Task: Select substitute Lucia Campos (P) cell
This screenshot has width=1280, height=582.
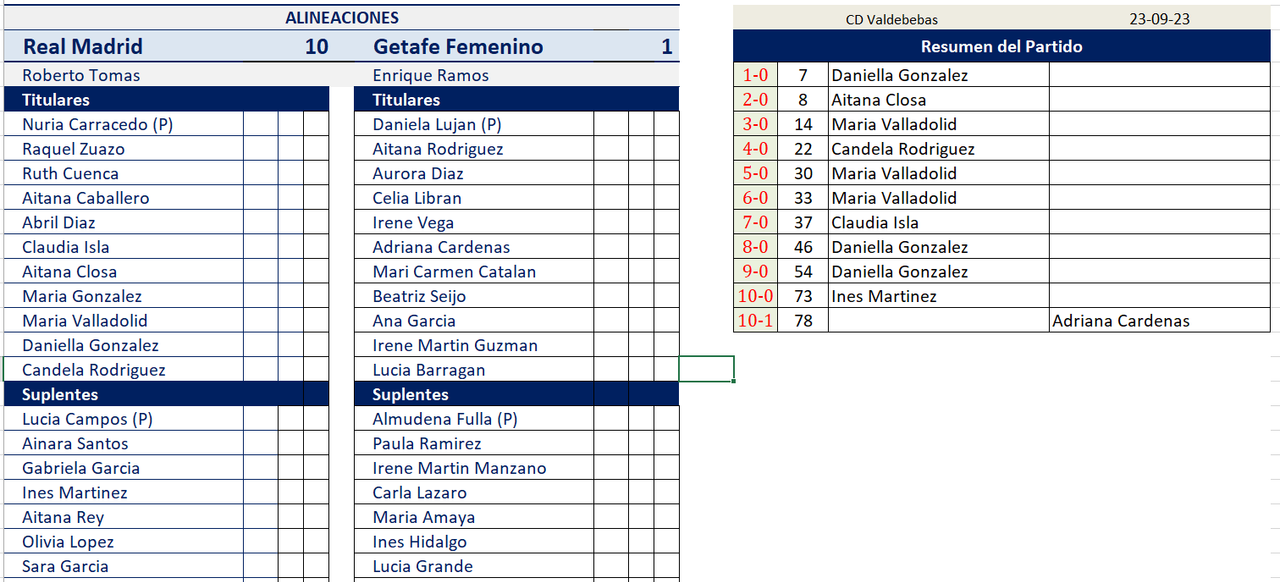Action: tap(88, 419)
